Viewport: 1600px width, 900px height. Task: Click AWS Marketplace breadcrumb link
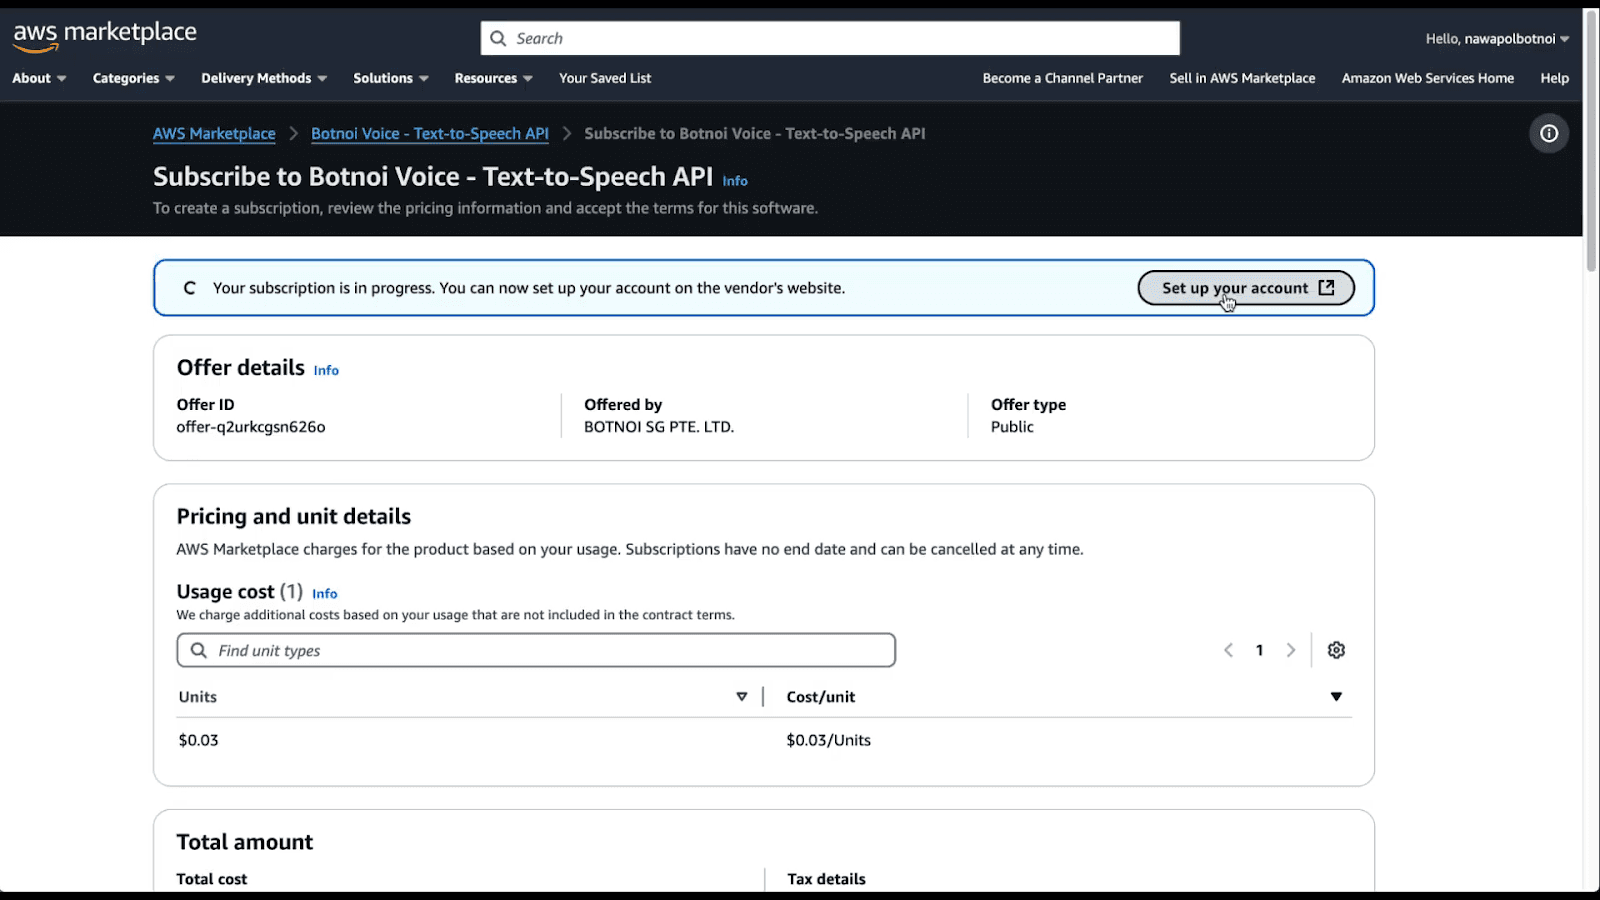[214, 133]
